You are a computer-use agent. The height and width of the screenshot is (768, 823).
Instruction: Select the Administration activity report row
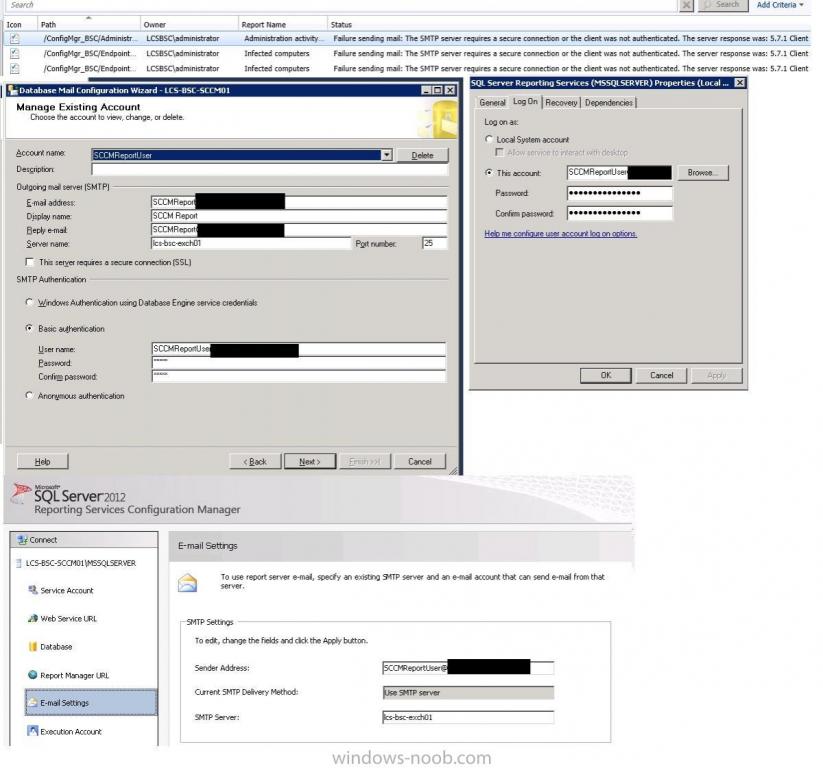click(407, 38)
